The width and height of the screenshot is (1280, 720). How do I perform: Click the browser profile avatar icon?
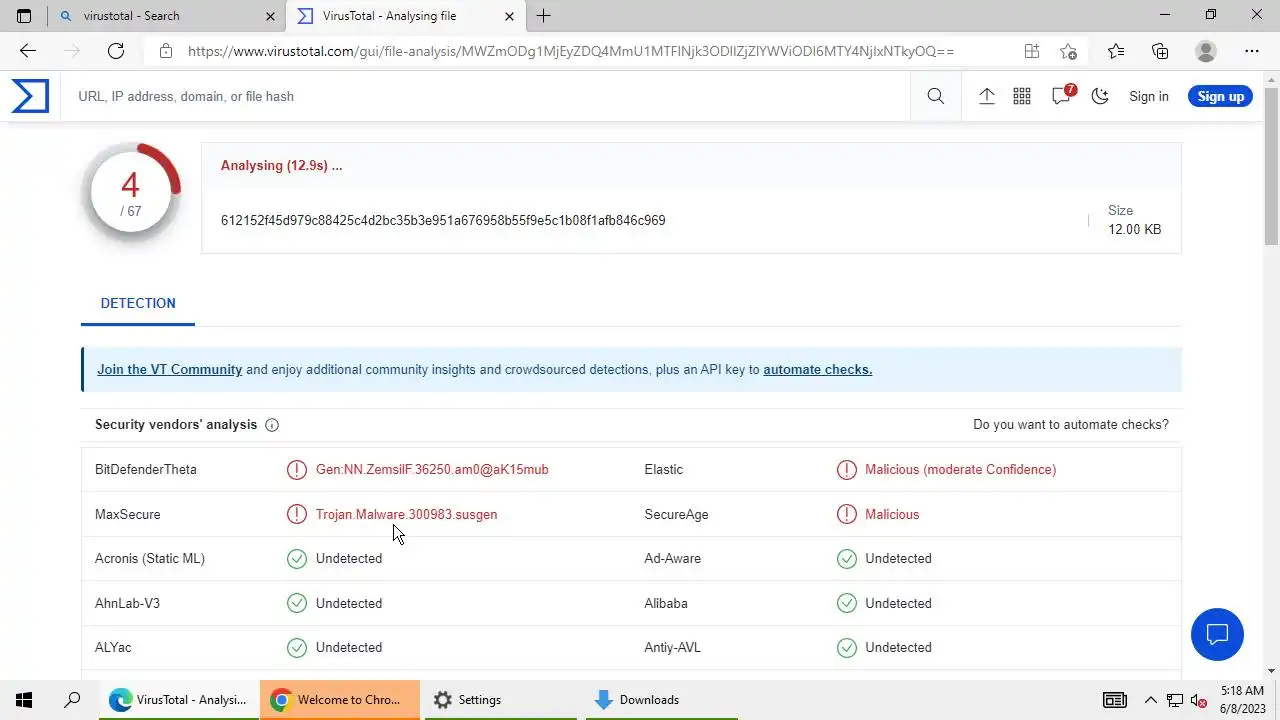(1206, 51)
